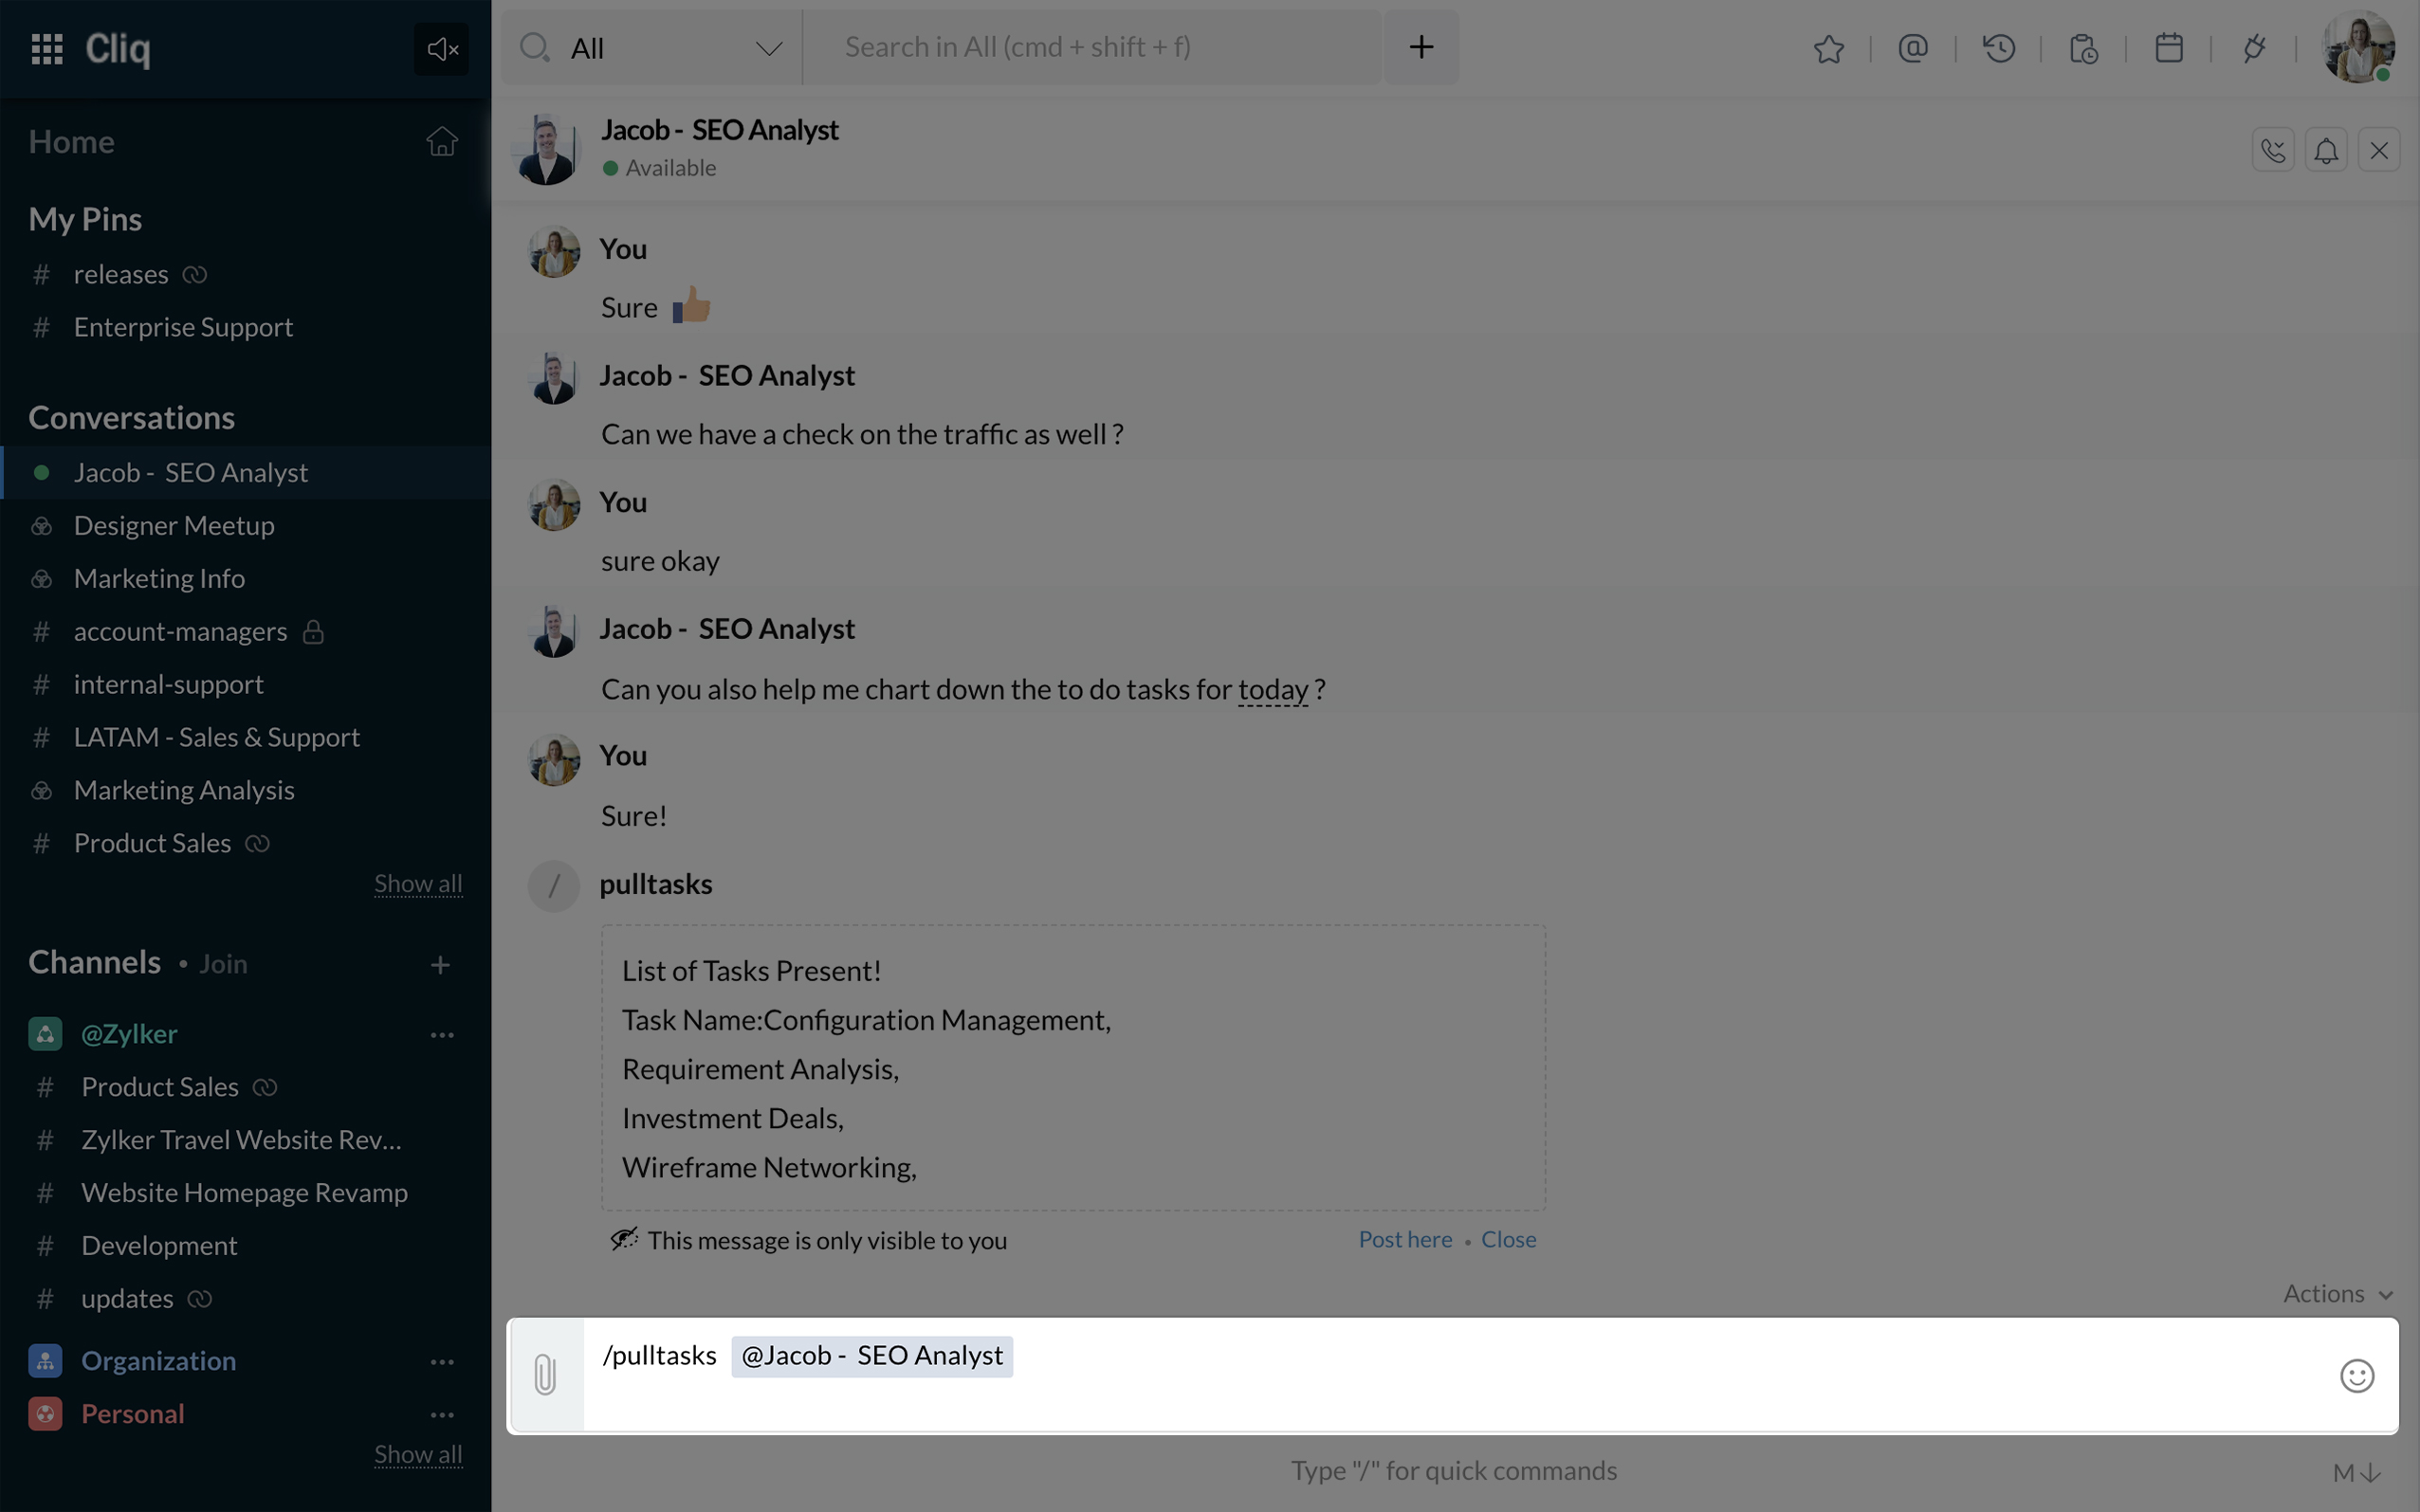Viewport: 2420px width, 1512px height.
Task: Close the Jacob chat window X
Action: click(2379, 150)
